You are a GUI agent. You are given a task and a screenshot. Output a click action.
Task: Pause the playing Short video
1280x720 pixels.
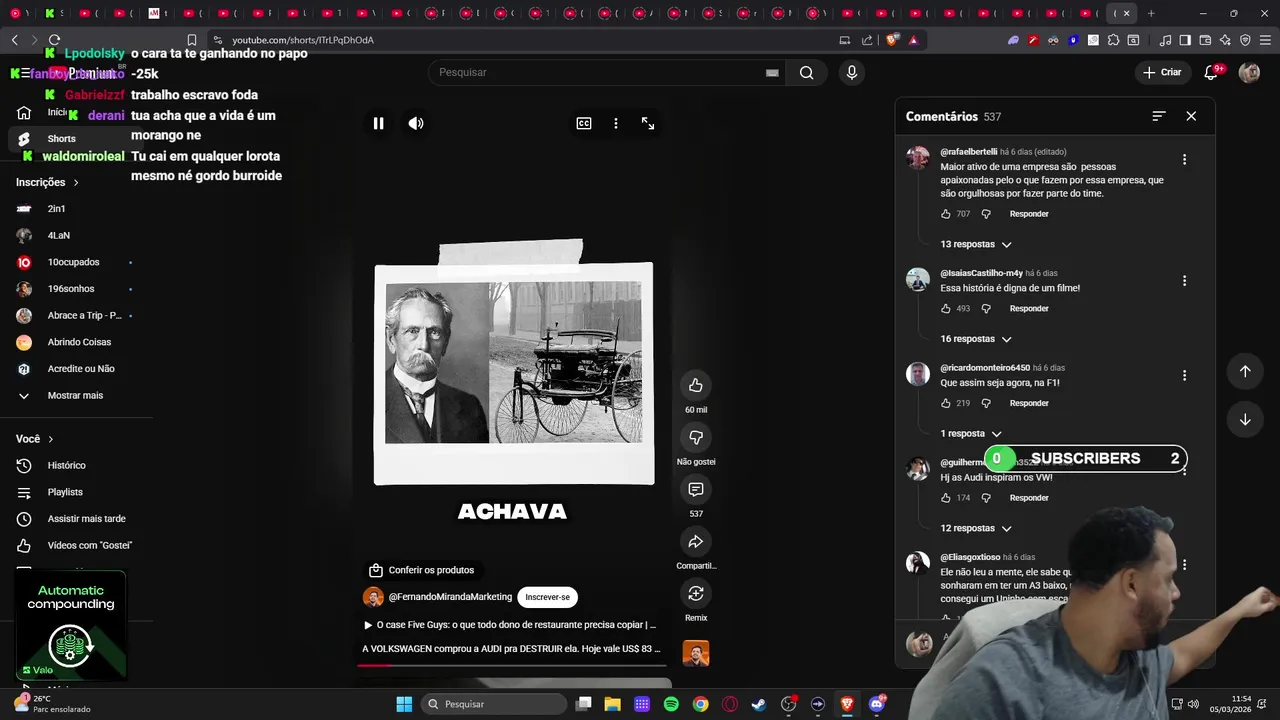379,123
